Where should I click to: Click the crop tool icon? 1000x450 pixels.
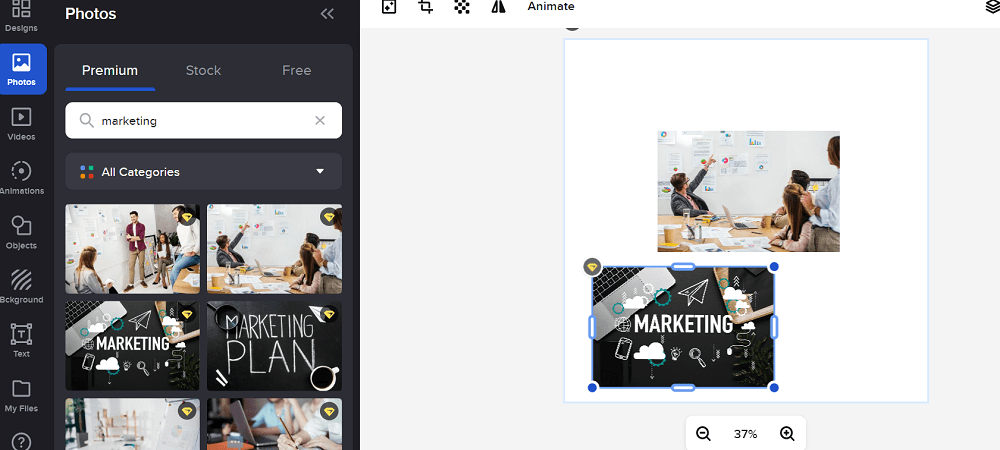(425, 6)
